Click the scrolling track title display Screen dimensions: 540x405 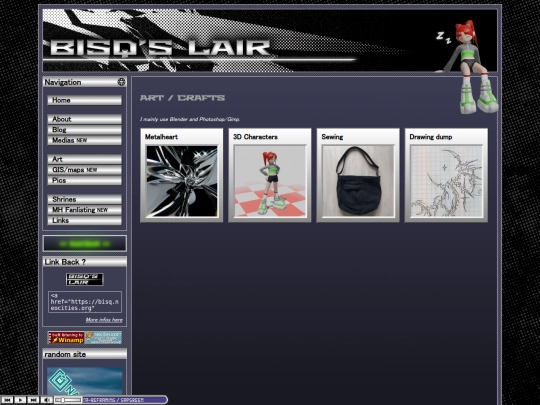pyautogui.click(x=124, y=400)
